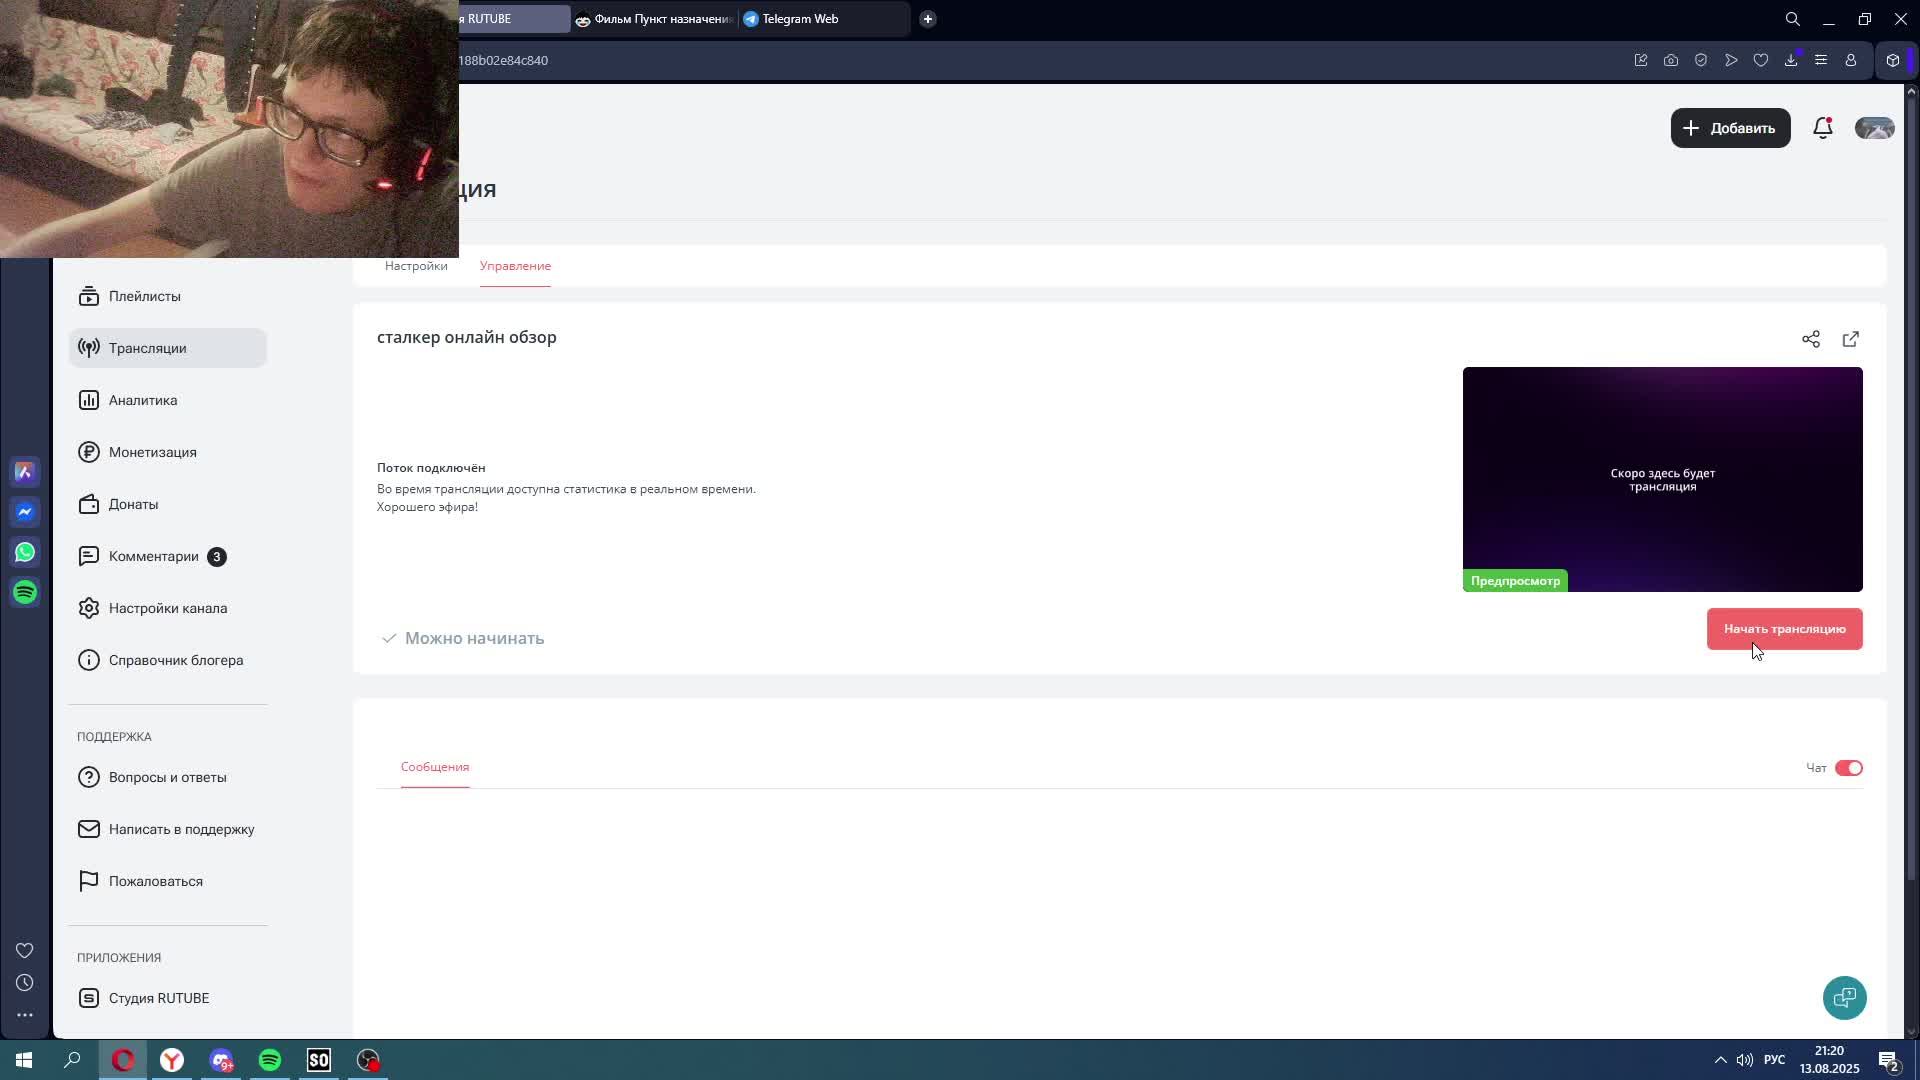
Task: Open the Telegram Web browser tab
Action: (x=800, y=19)
